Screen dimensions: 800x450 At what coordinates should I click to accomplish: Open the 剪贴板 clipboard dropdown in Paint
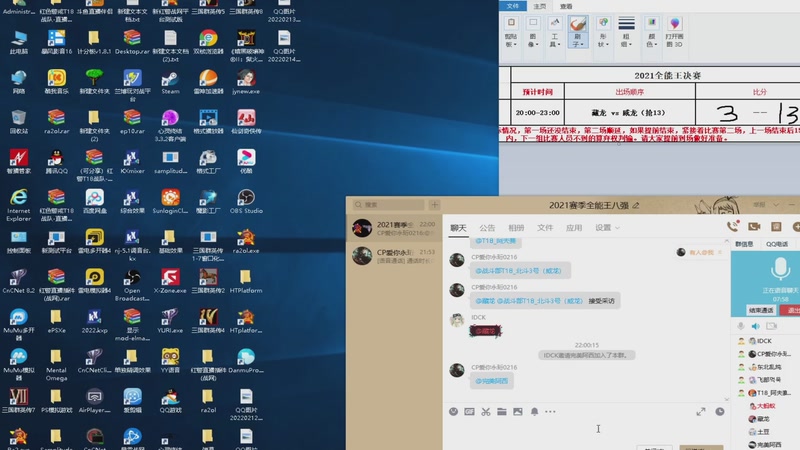point(511,41)
